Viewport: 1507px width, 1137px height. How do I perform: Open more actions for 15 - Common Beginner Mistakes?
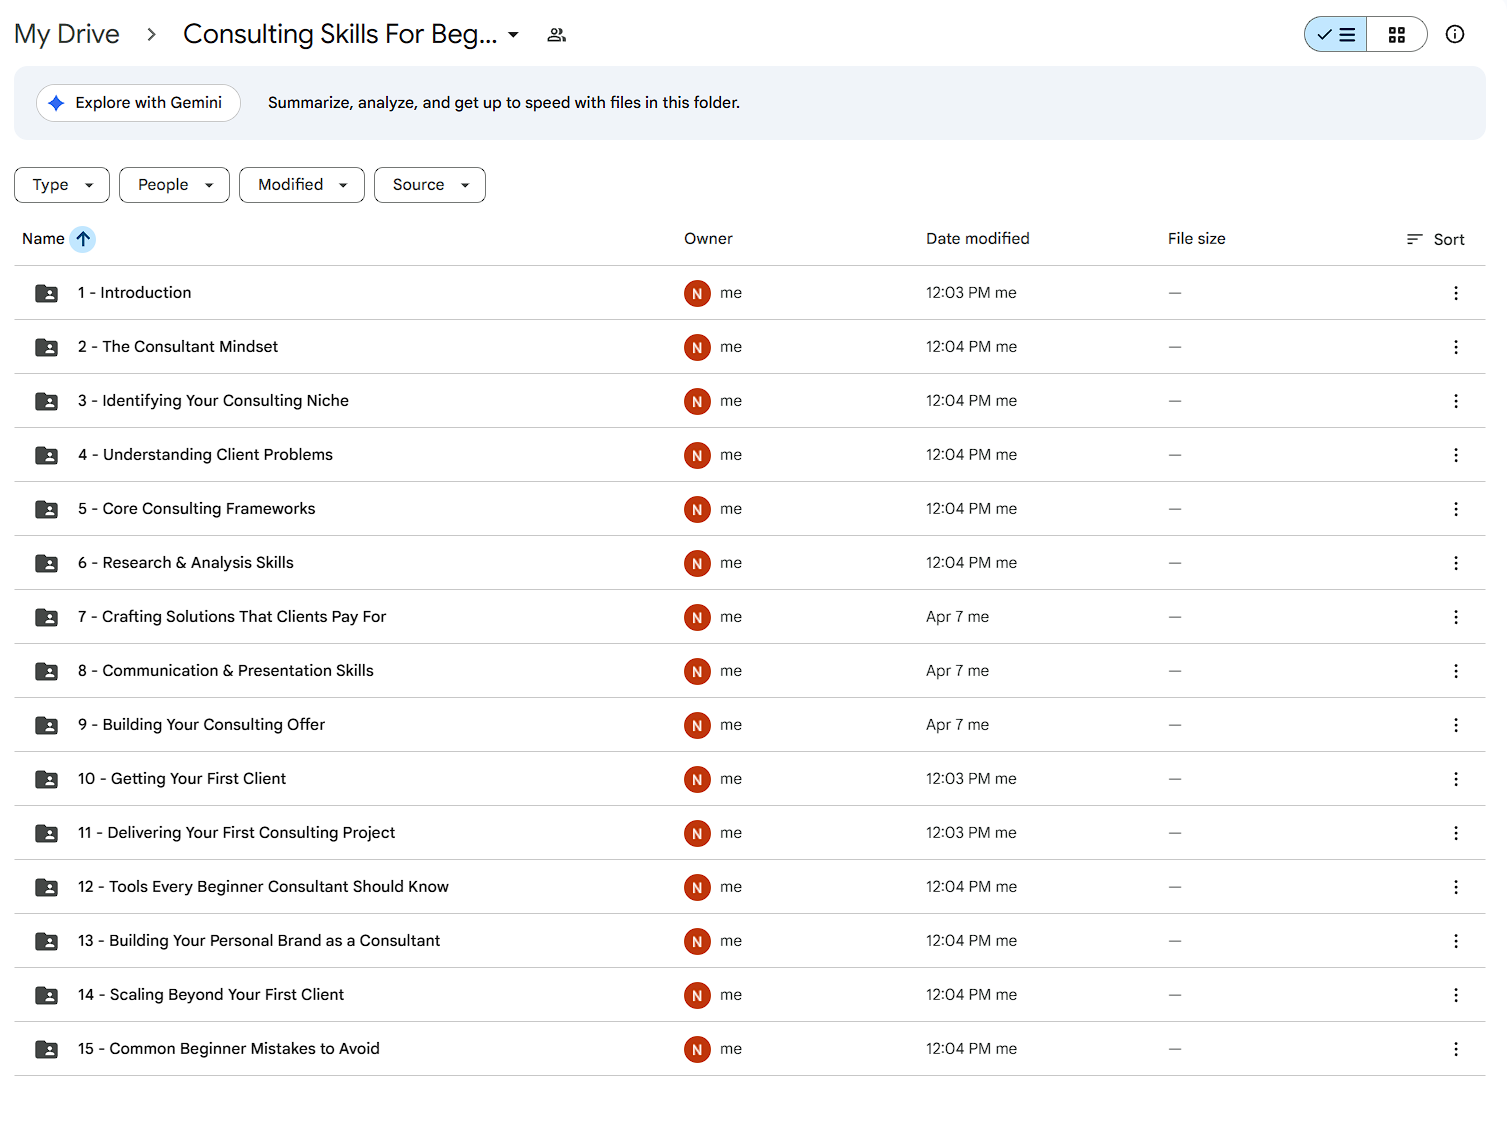[1455, 1049]
